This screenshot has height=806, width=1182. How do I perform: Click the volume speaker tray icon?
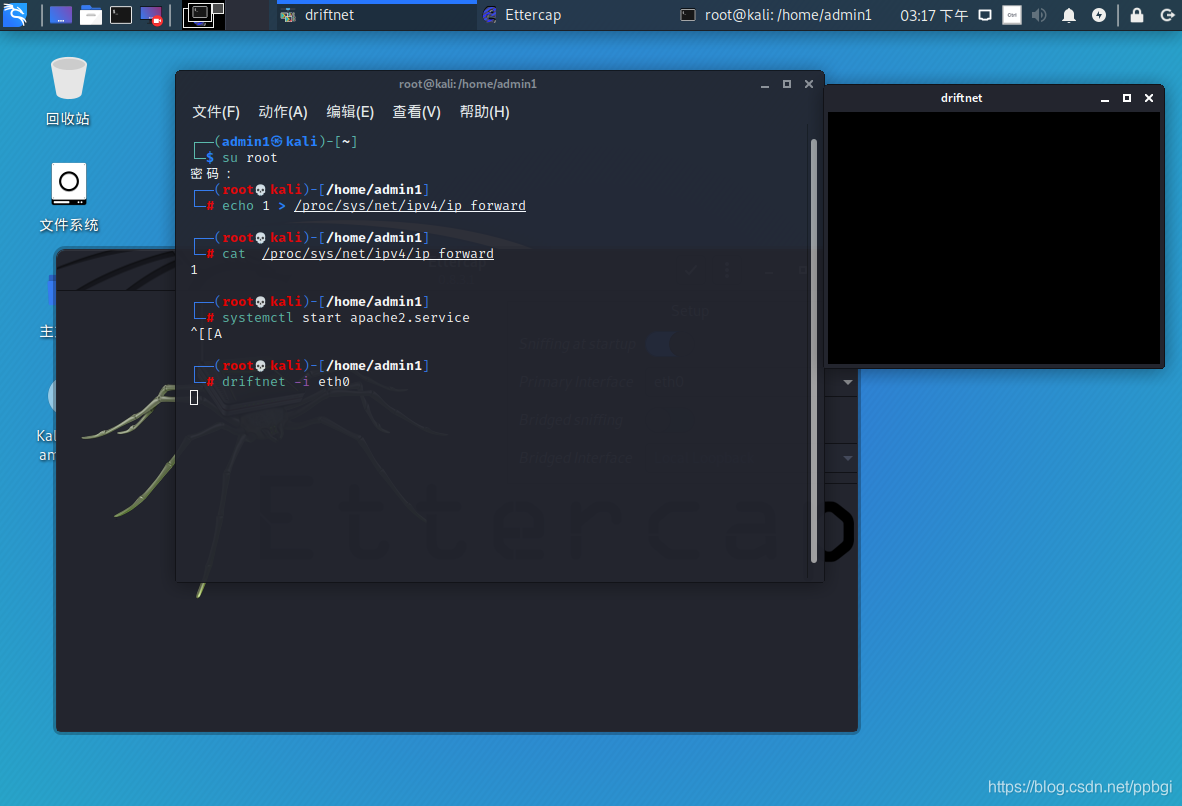(1040, 15)
